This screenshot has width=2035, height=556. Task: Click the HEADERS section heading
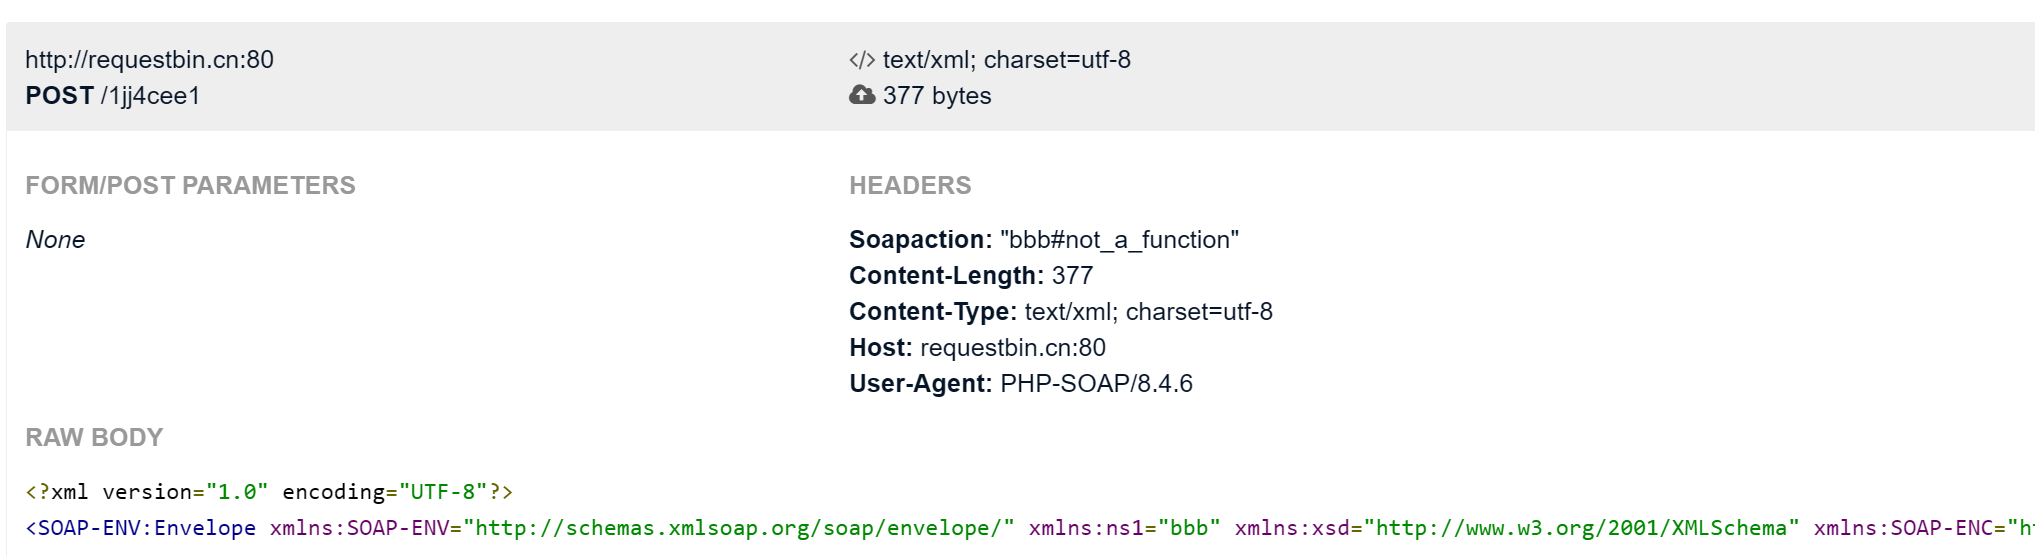pyautogui.click(x=910, y=185)
